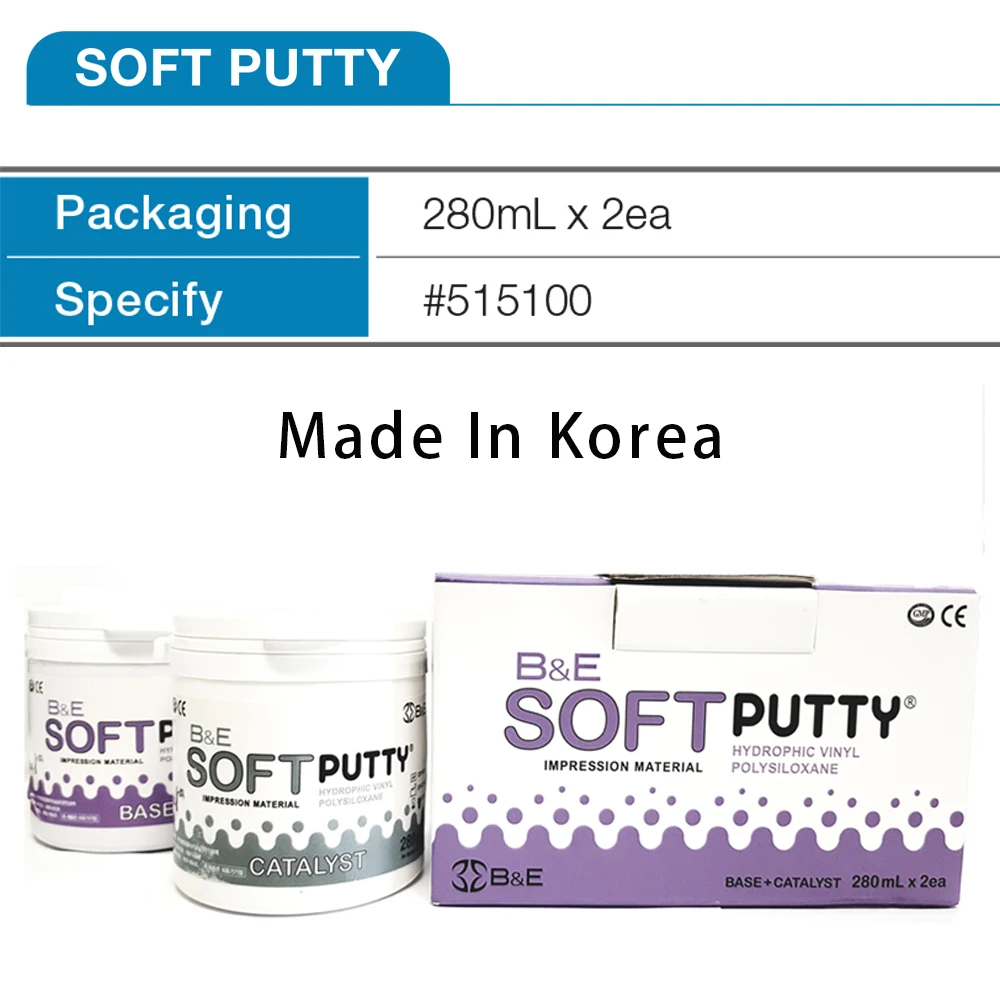Select the Packaging label cell

click(184, 216)
